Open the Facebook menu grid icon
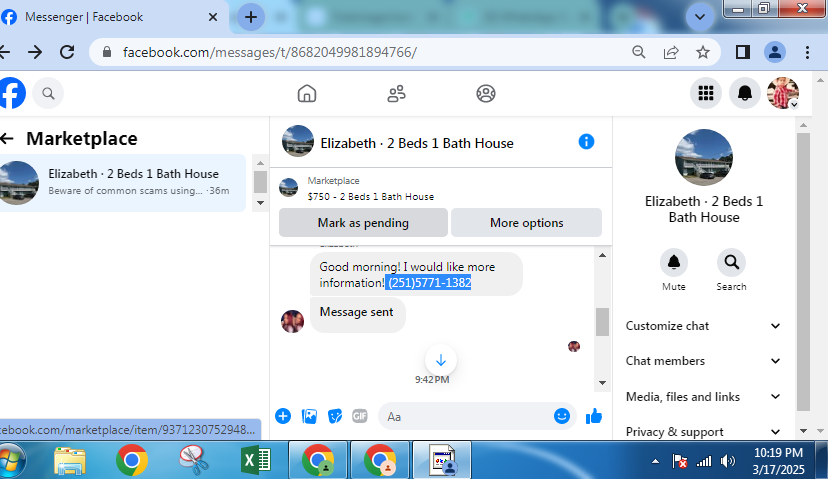Viewport: 828px width, 479px height. [706, 93]
